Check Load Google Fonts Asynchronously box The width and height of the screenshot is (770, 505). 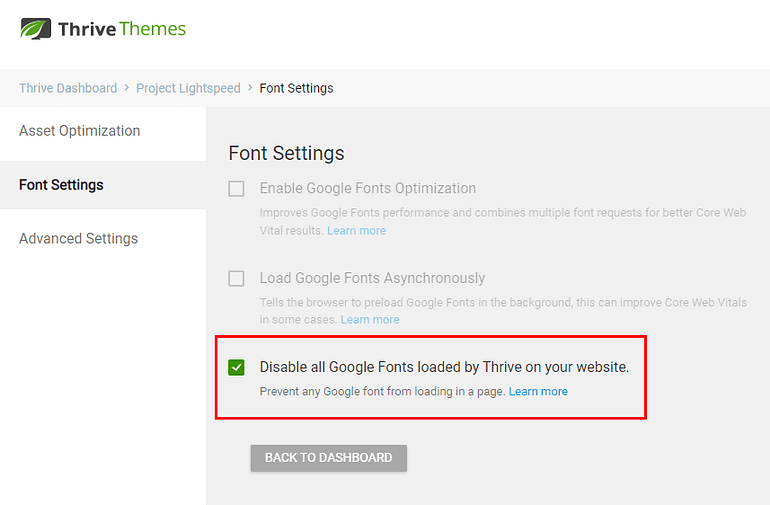236,278
